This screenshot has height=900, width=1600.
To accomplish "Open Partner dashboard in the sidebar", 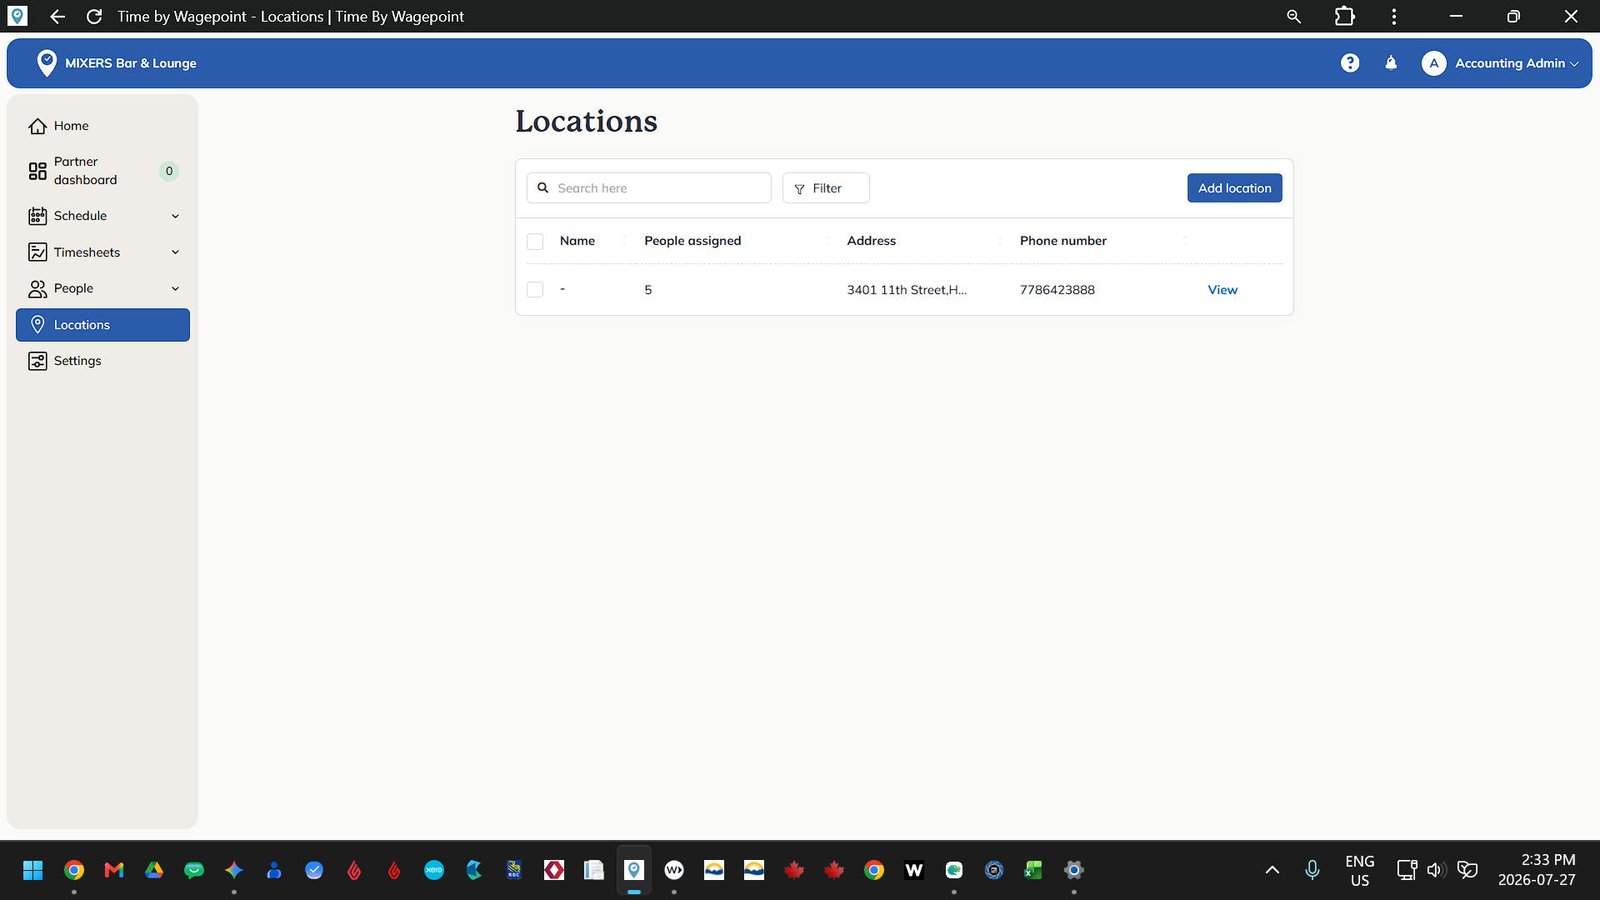I will pyautogui.click(x=103, y=171).
